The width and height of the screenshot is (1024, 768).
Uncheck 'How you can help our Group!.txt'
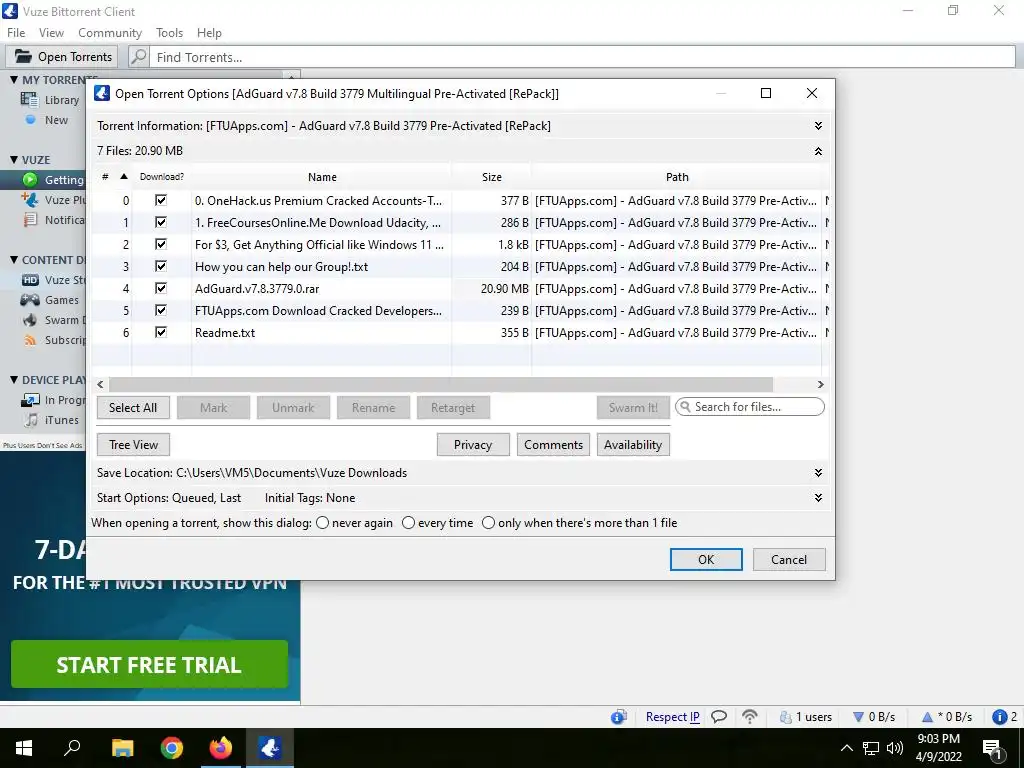point(161,266)
